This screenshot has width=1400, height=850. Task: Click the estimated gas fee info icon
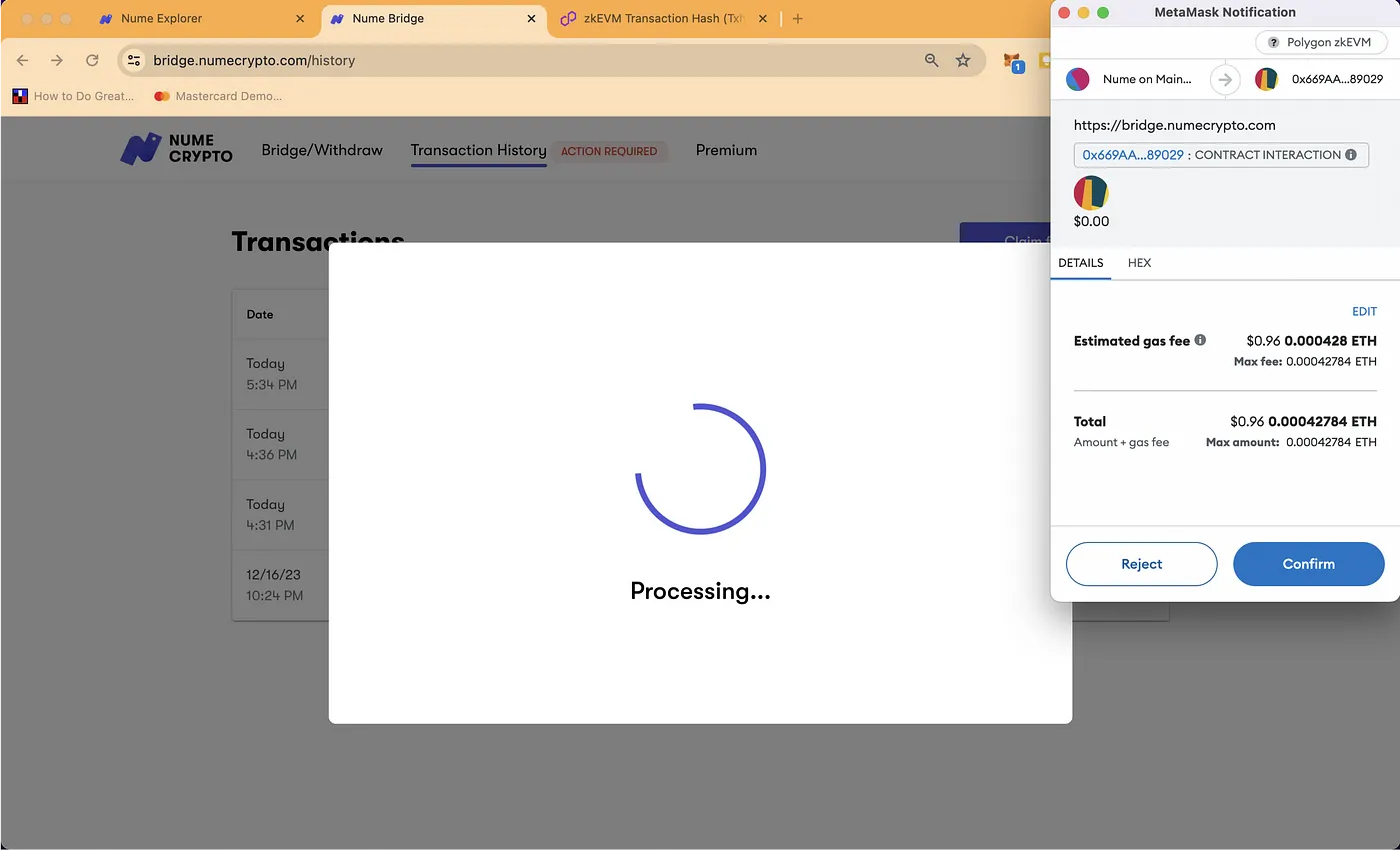point(1200,340)
